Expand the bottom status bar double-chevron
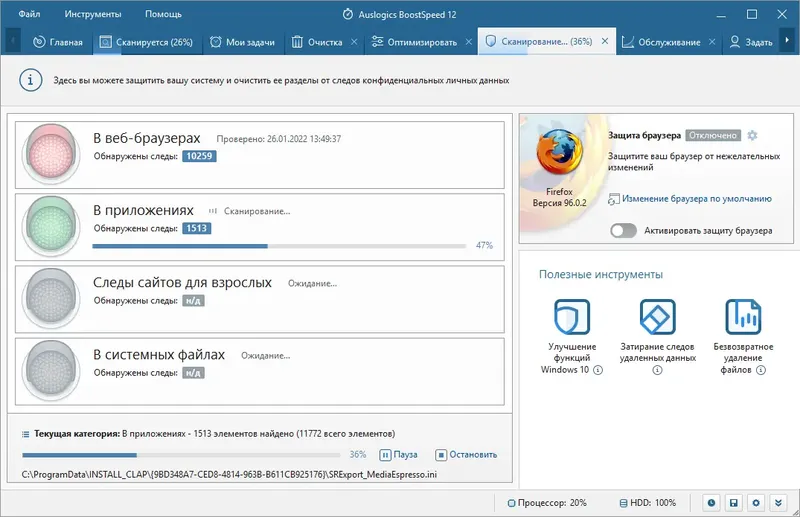The height and width of the screenshot is (517, 800). pyautogui.click(x=778, y=503)
